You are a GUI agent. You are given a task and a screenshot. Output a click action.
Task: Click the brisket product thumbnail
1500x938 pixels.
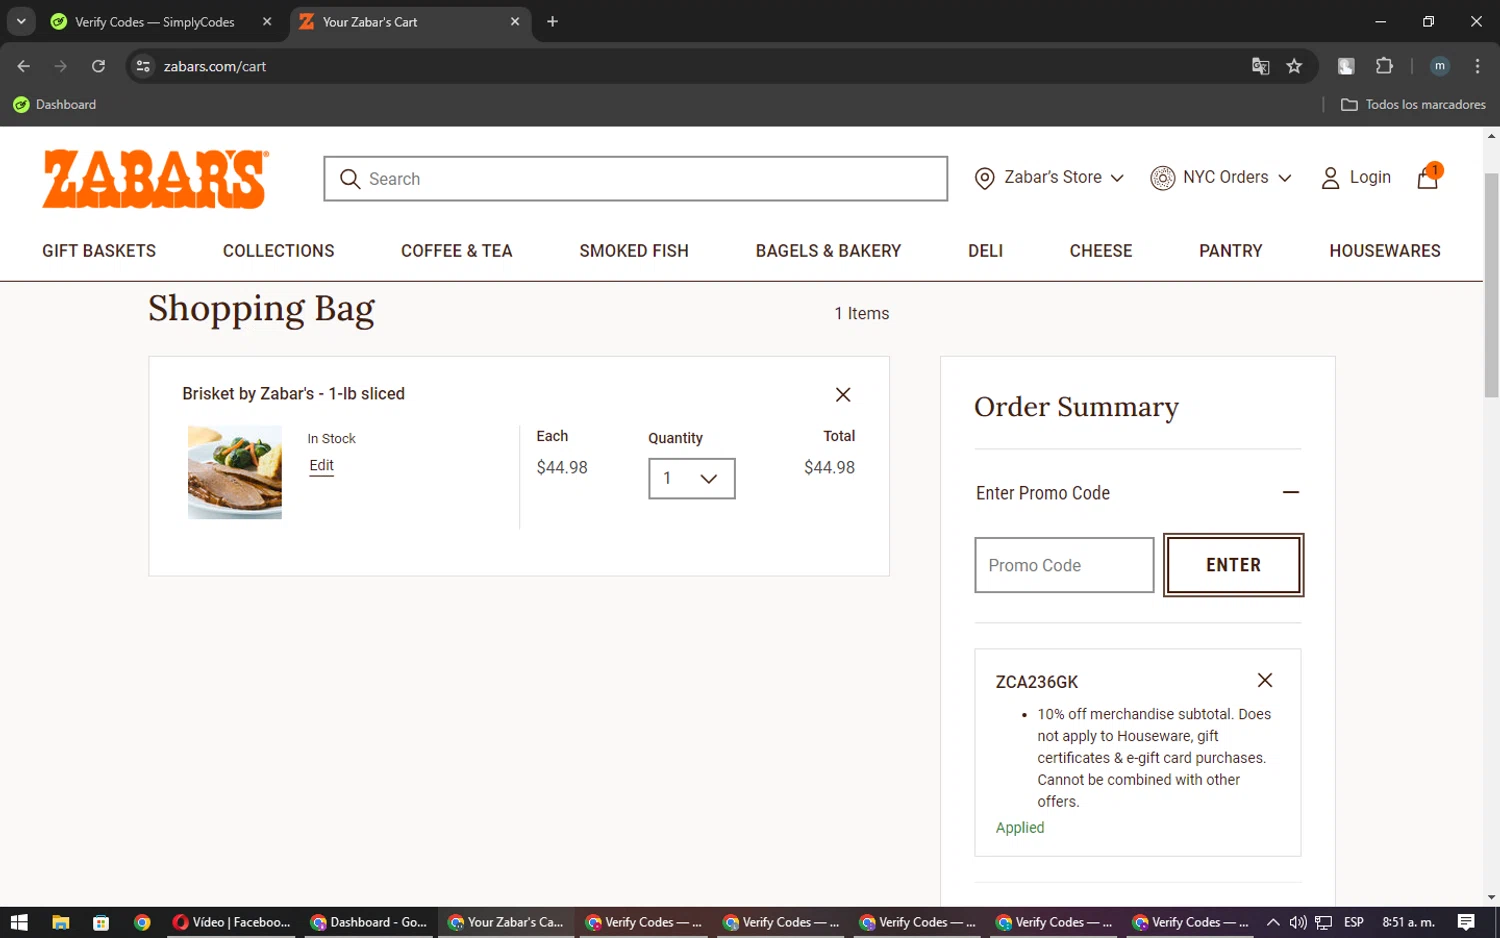[235, 472]
